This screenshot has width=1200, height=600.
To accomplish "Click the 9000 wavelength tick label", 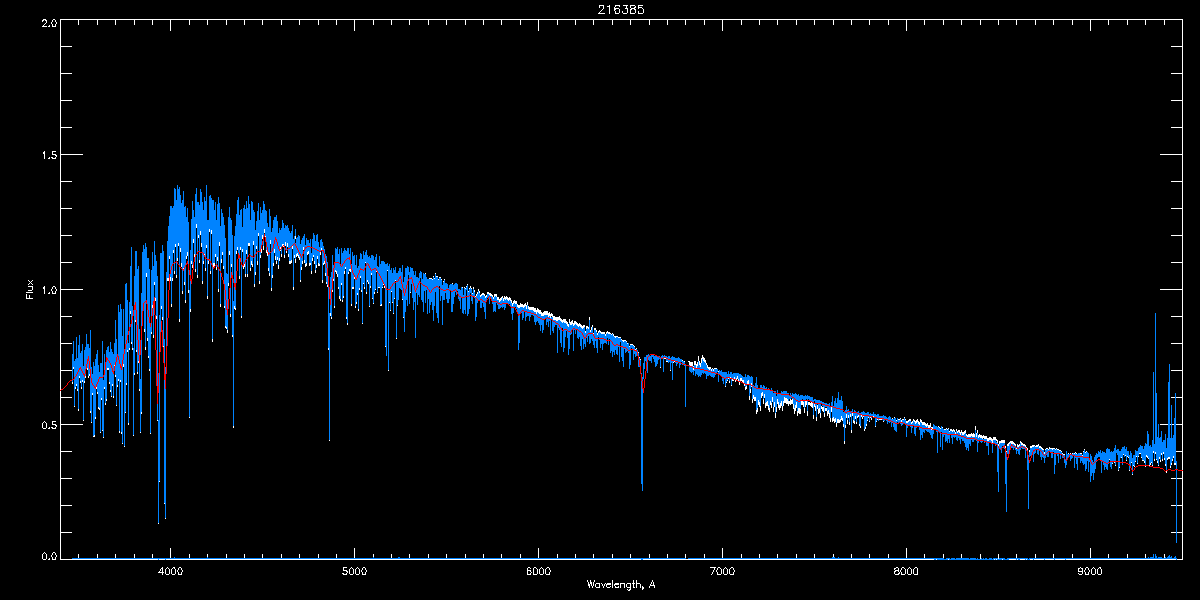I will [x=1090, y=572].
